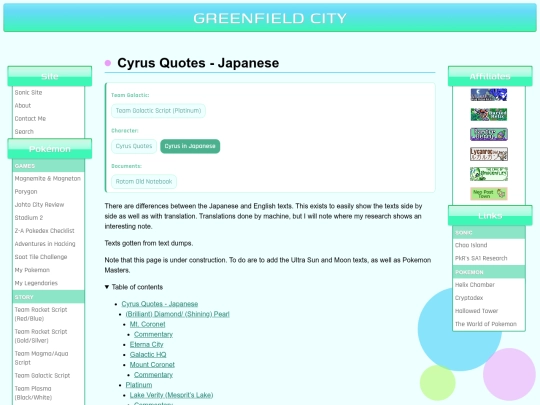Click the Cyrus Quotes - Japanese page heading
This screenshot has height=405, width=540.
(198, 63)
